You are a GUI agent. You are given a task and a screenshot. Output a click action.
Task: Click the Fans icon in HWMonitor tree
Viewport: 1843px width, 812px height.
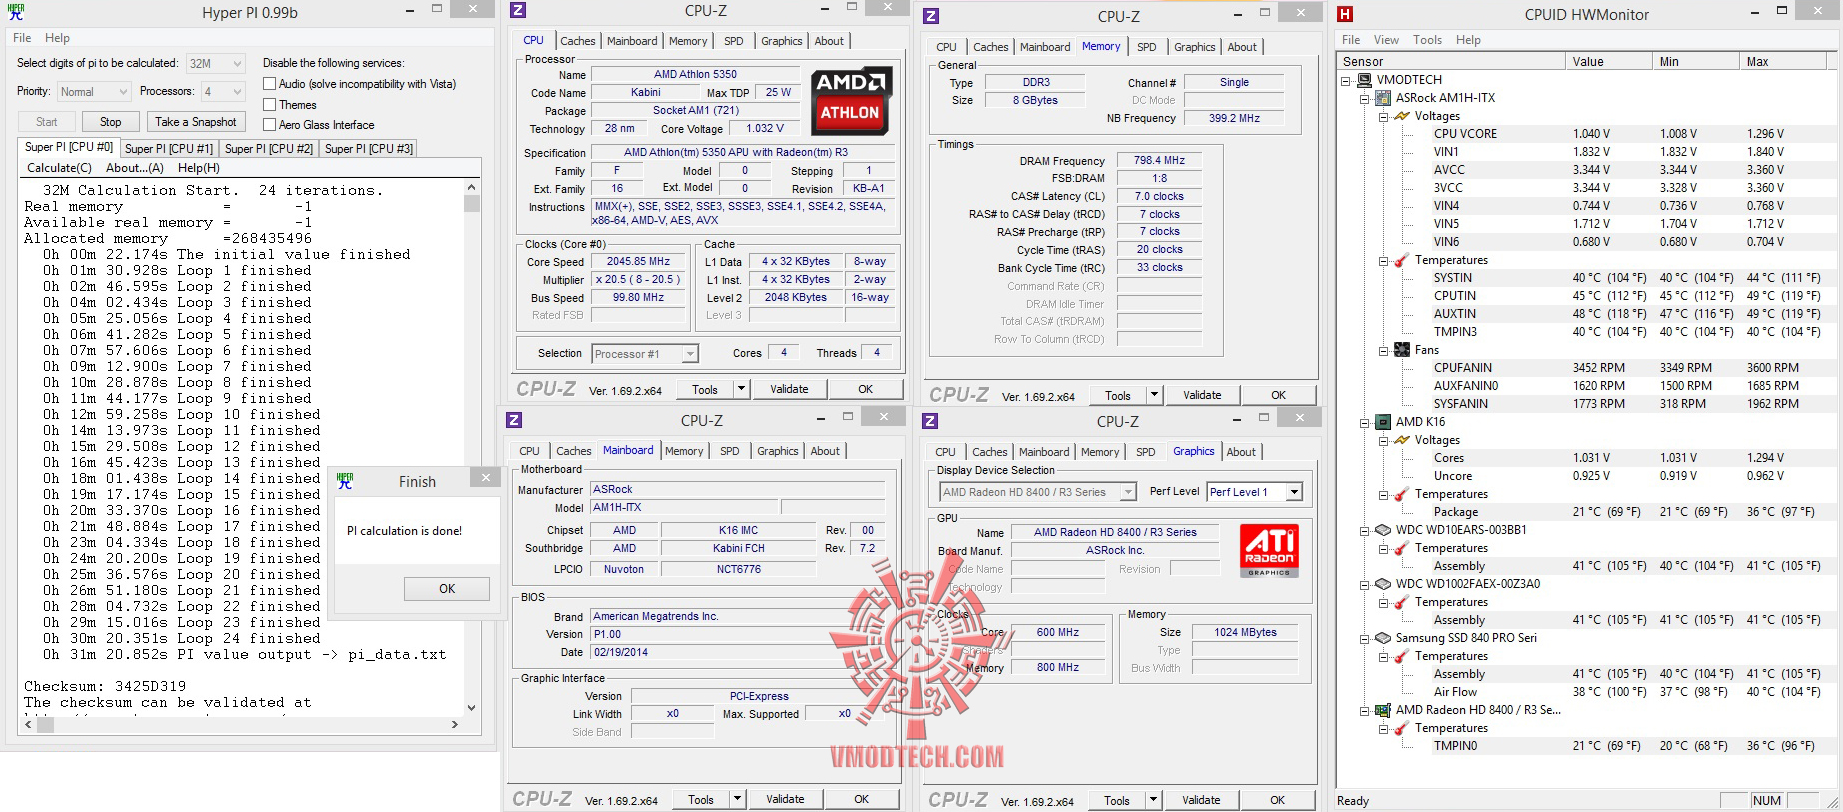[1402, 350]
